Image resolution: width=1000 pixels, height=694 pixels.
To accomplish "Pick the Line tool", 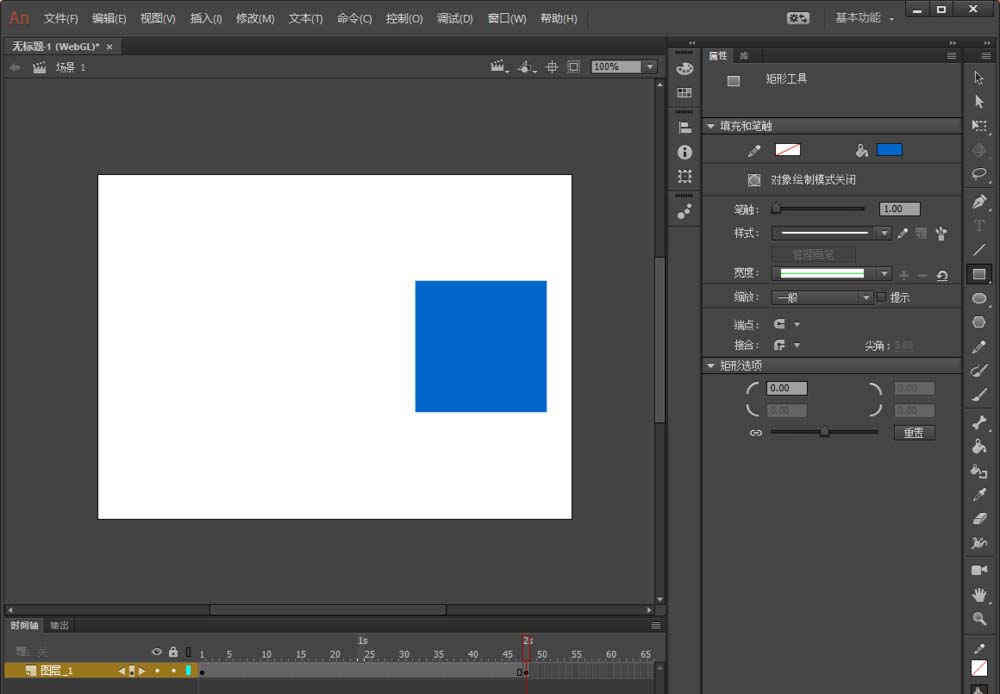I will click(979, 250).
